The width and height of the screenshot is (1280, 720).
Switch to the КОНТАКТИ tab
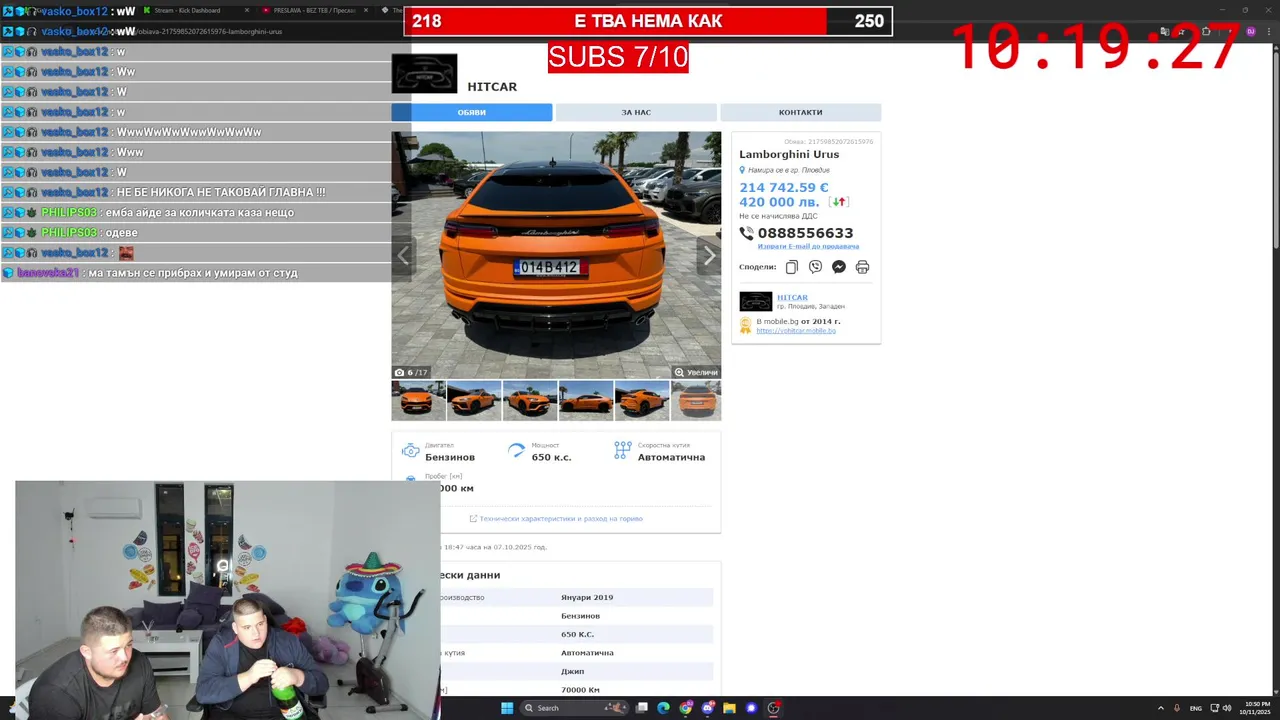click(x=800, y=112)
